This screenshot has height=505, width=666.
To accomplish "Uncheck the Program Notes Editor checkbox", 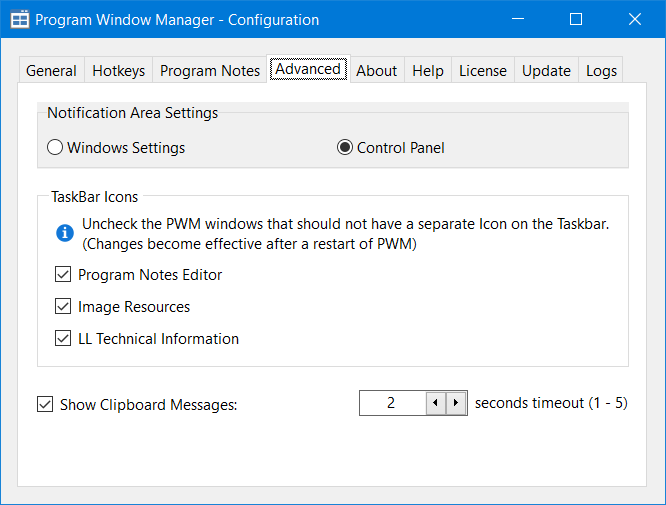I will coord(63,275).
